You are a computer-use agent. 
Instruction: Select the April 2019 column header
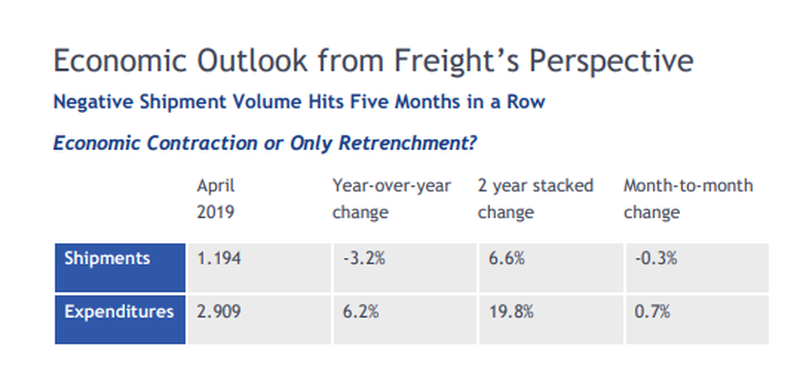click(216, 199)
